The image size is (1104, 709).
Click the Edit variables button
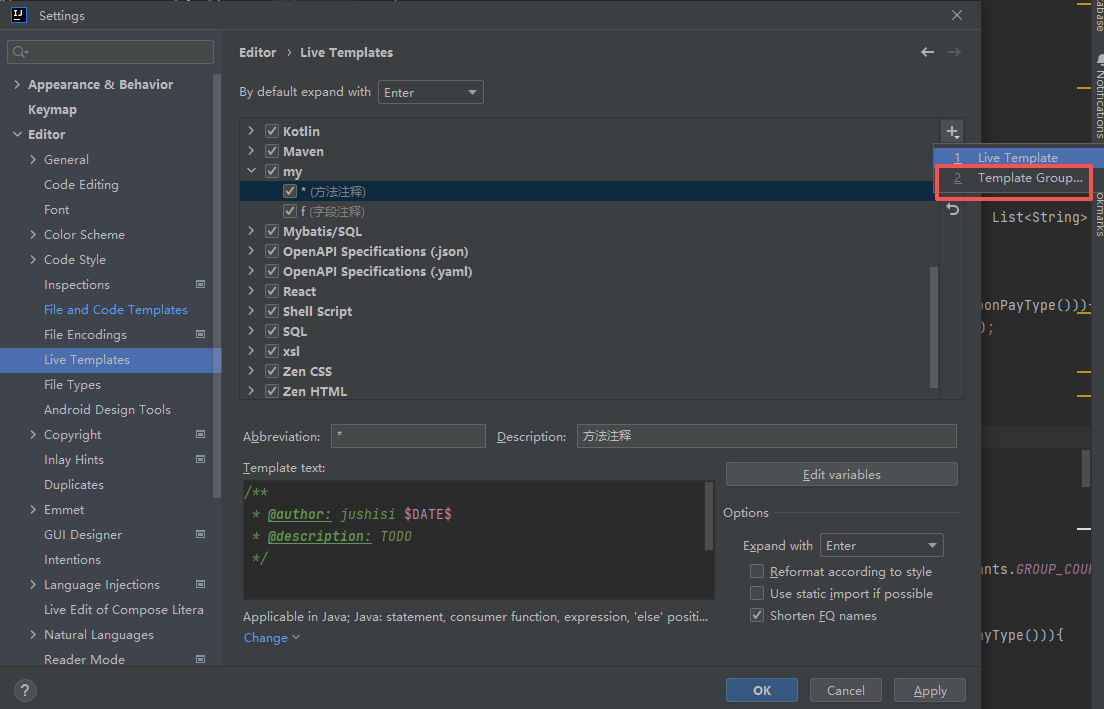pyautogui.click(x=841, y=475)
